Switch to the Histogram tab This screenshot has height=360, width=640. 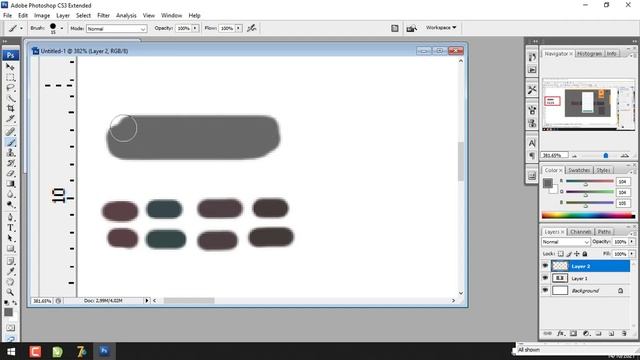tap(589, 53)
